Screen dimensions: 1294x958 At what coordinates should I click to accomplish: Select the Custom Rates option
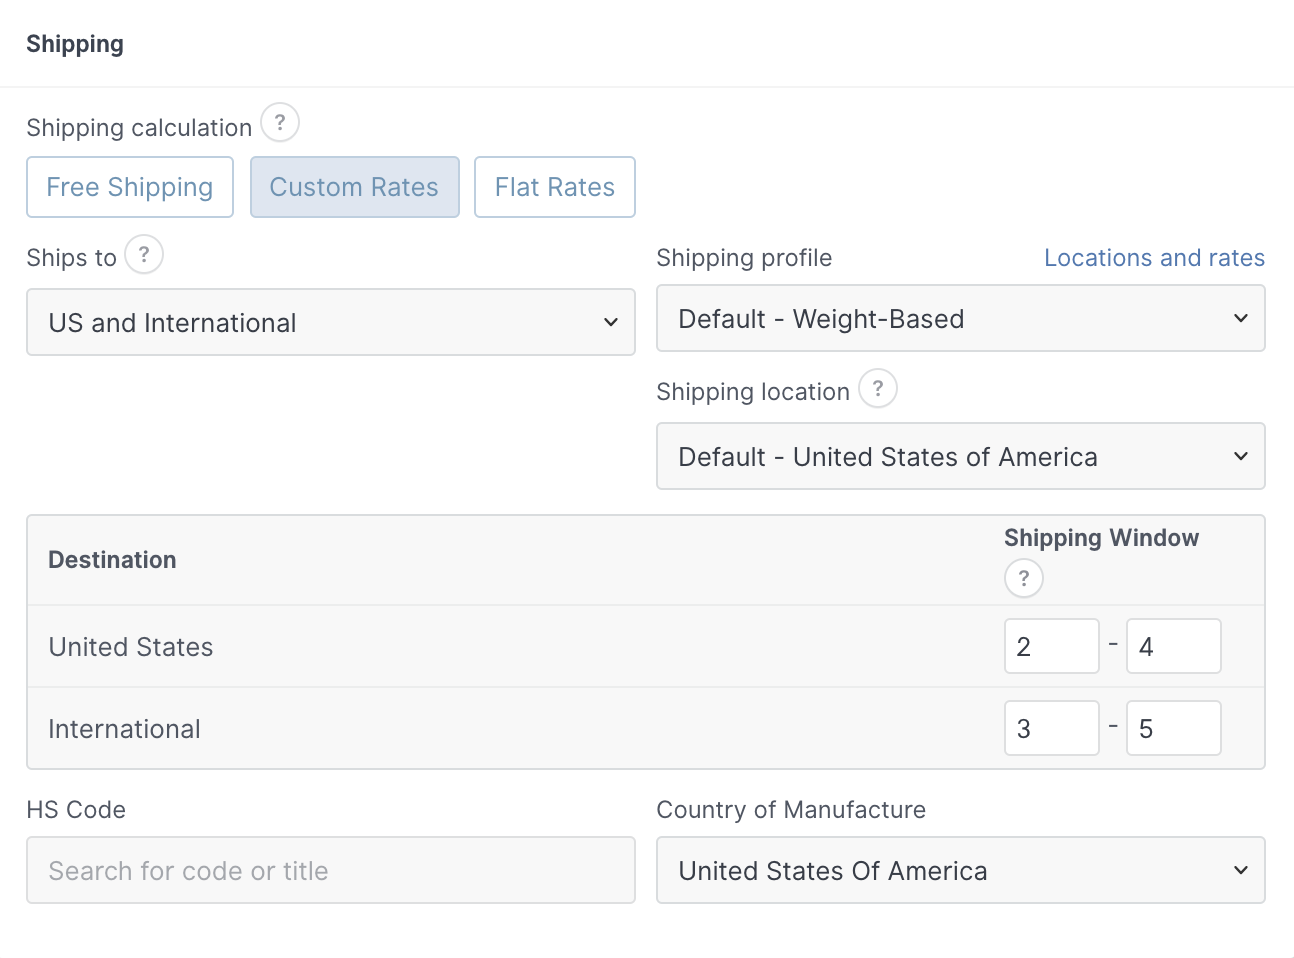tap(354, 187)
